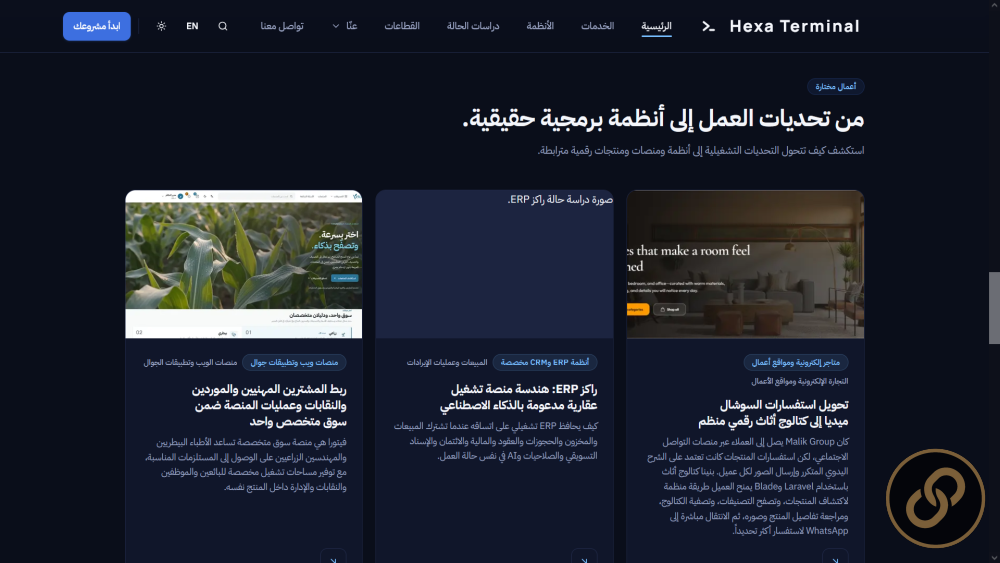1000x563 pixels.
Task: Click the أعمال مختارة badge
Action: click(835, 86)
